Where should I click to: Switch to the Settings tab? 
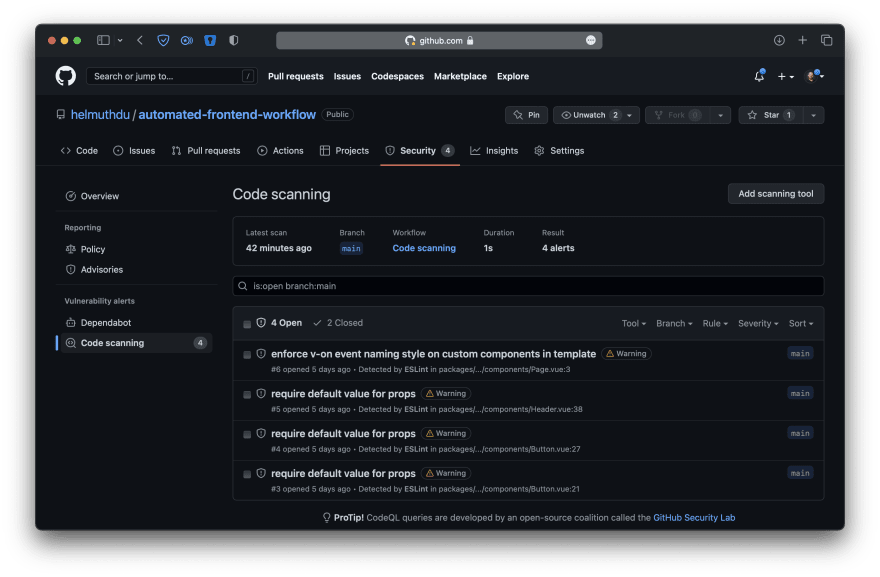click(559, 150)
